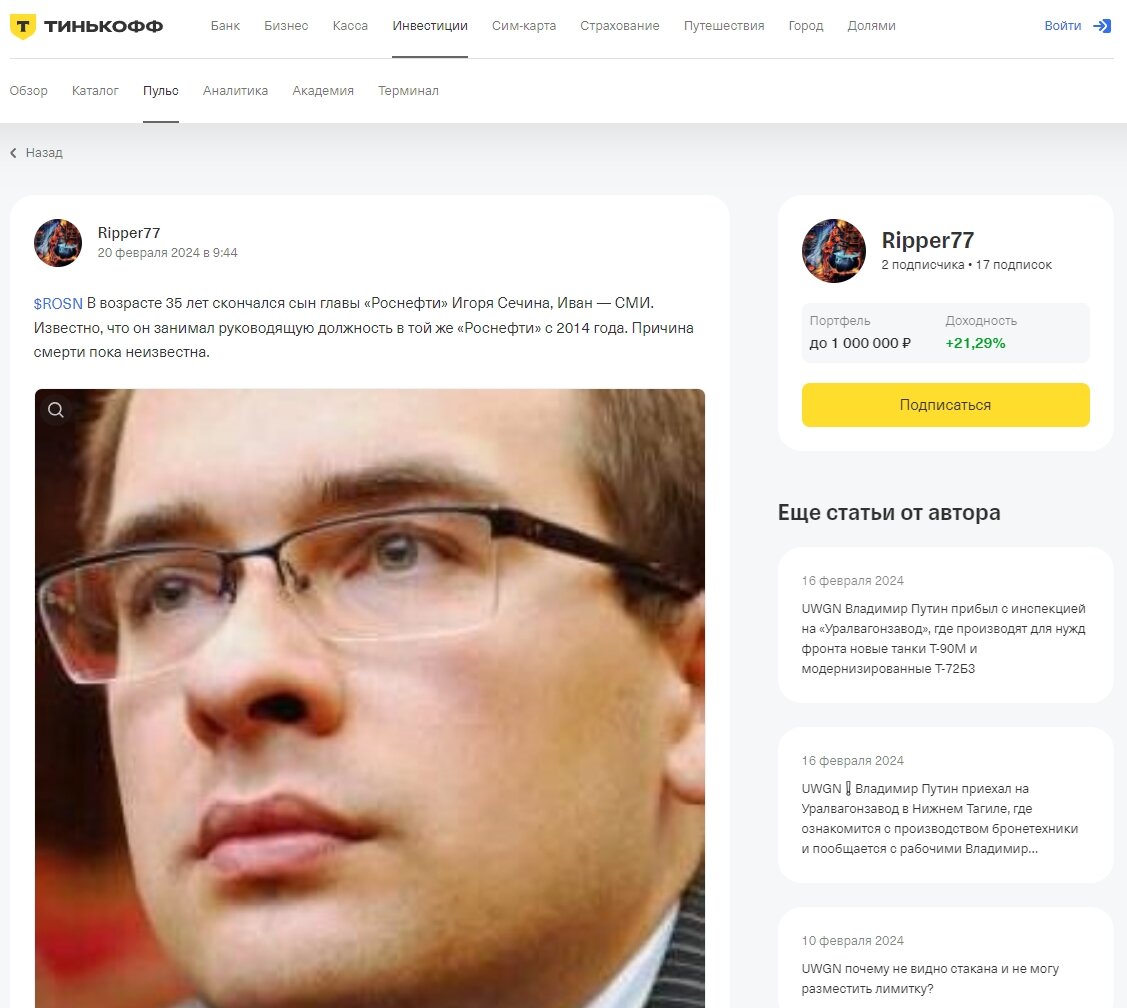Go to the Страхование section
Image resolution: width=1127 pixels, height=1008 pixels.
620,26
